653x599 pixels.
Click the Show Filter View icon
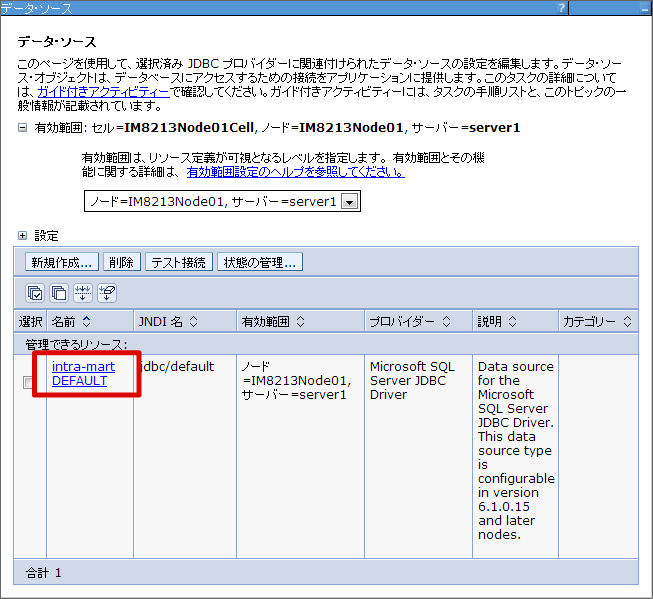[83, 293]
